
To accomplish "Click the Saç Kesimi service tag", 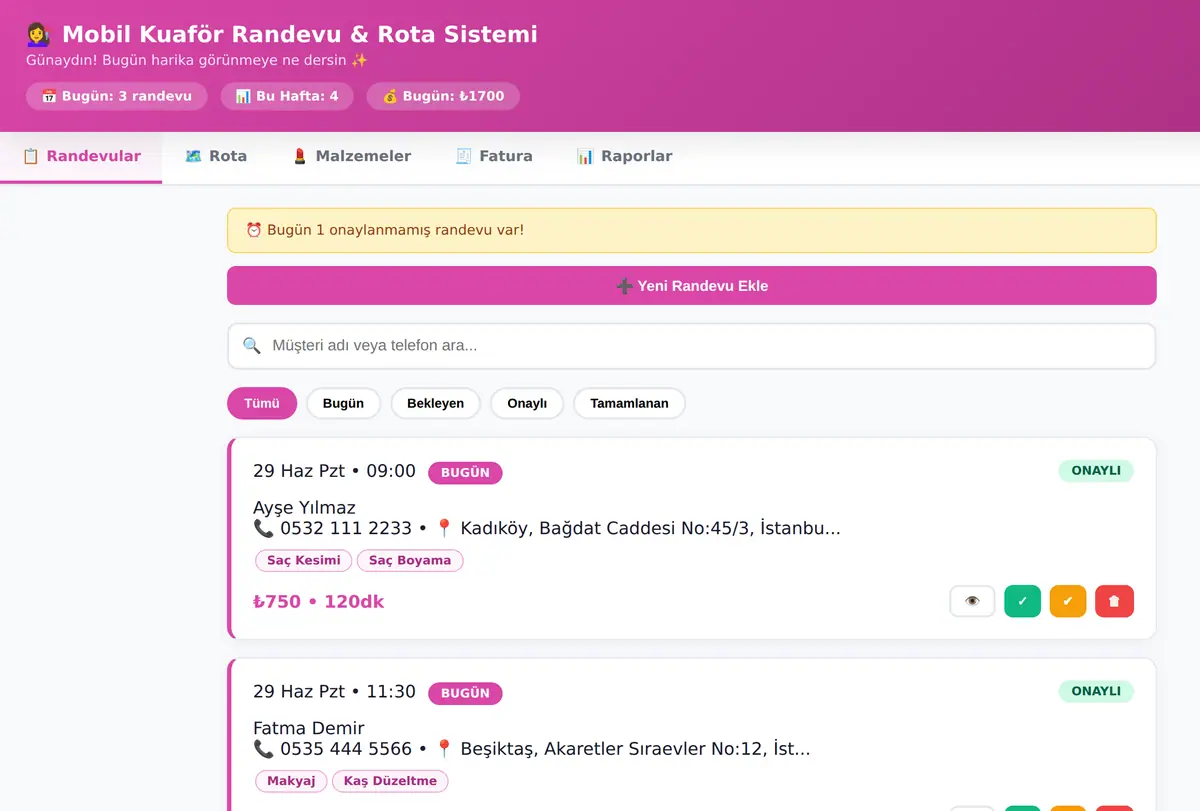I will click(x=304, y=561).
